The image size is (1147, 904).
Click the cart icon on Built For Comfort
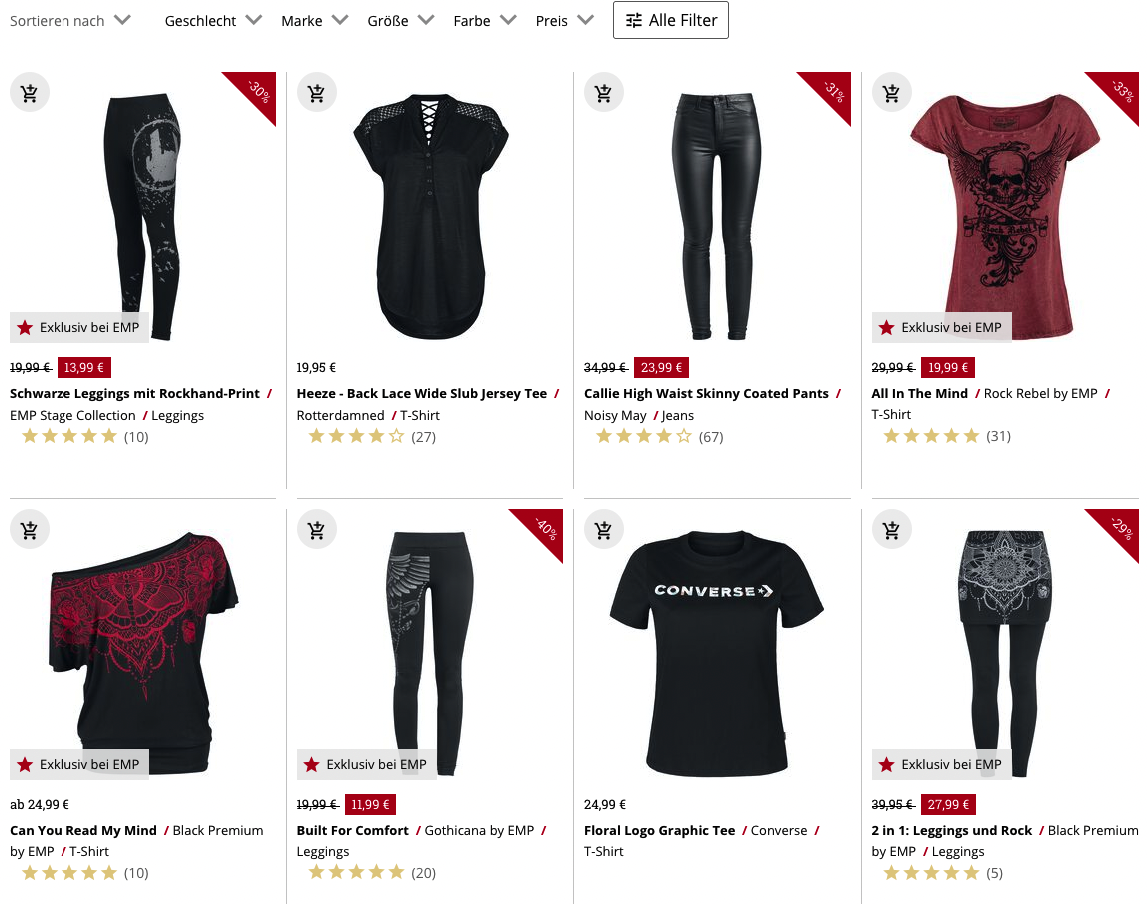click(x=316, y=528)
